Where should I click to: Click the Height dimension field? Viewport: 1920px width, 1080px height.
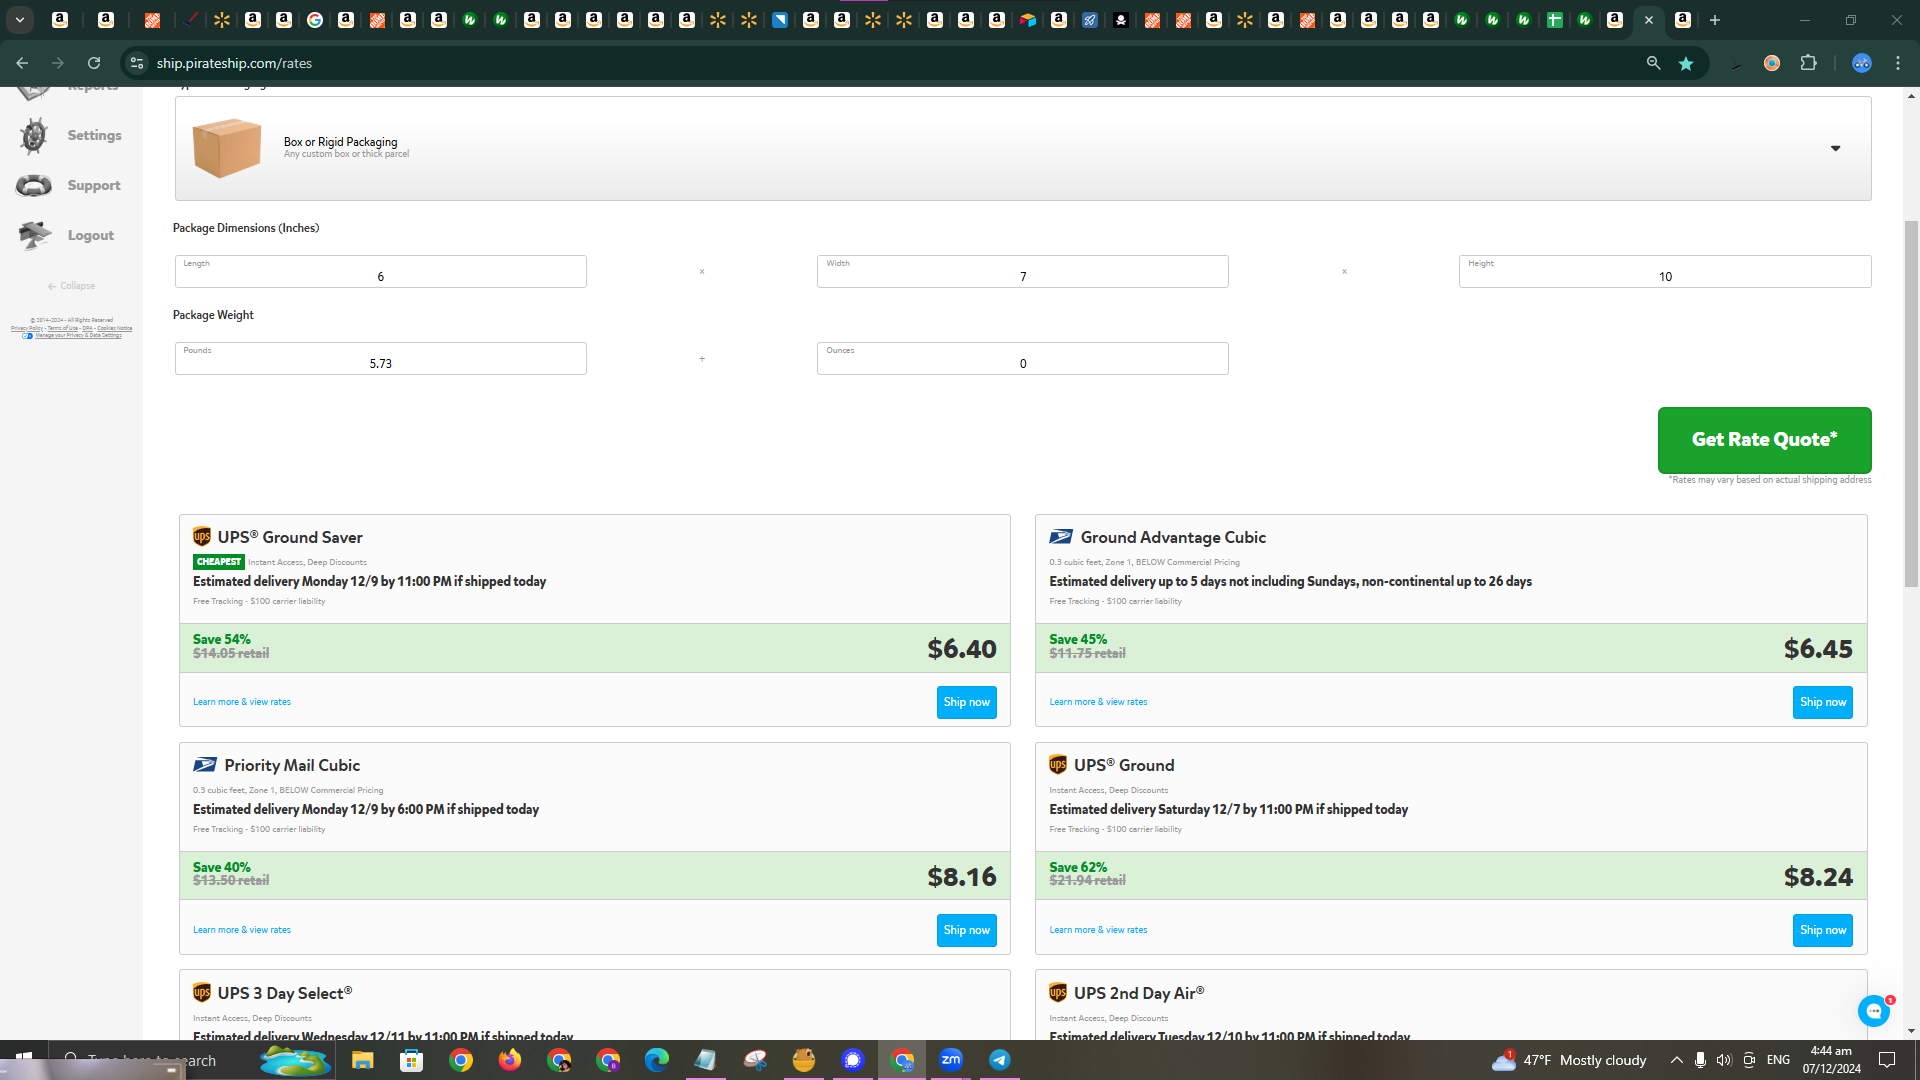coord(1665,272)
